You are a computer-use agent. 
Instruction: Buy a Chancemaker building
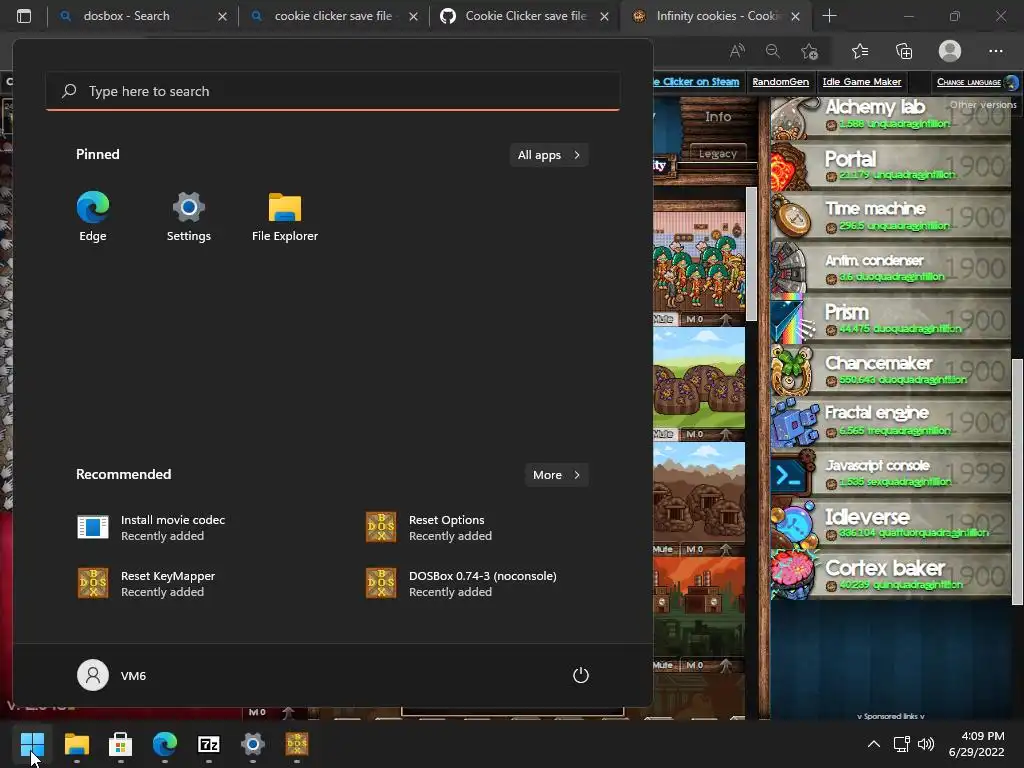pyautogui.click(x=891, y=370)
